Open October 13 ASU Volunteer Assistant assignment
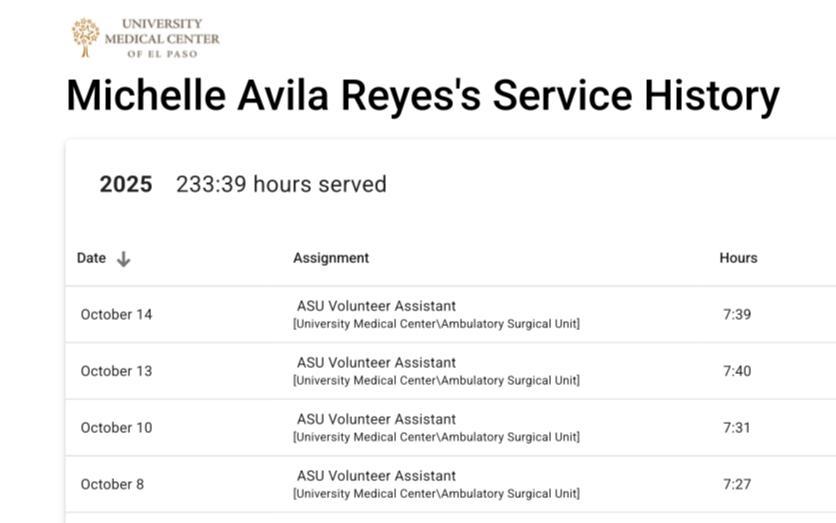 [376, 363]
